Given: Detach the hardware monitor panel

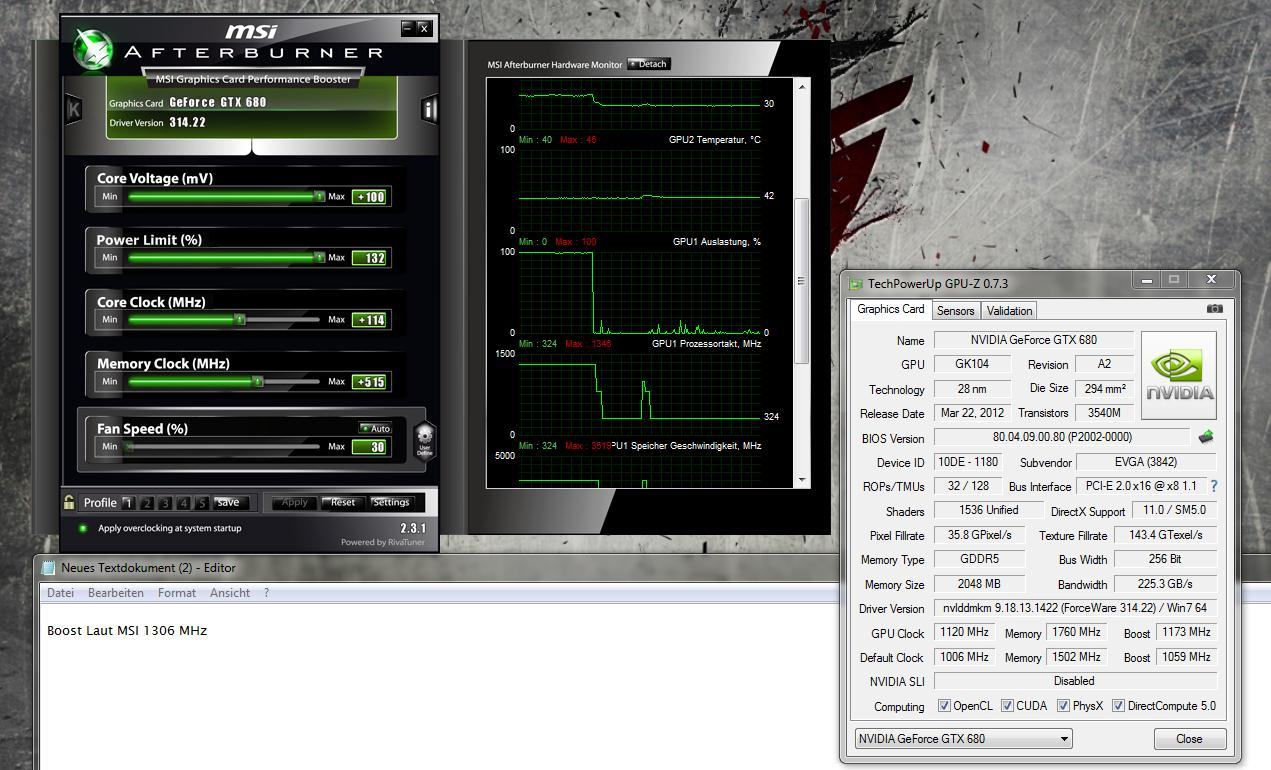Looking at the screenshot, I should pos(648,64).
